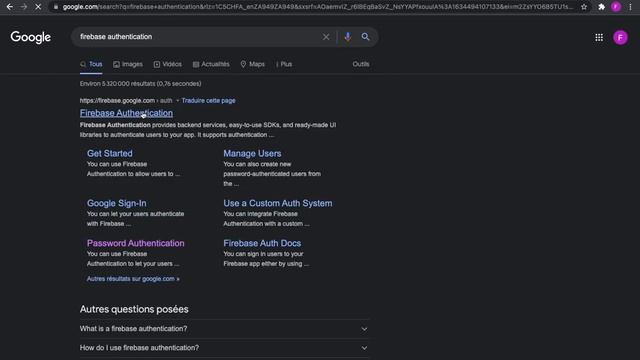Click Autres résultats sur google.com link
This screenshot has height=360, width=640.
tap(133, 279)
